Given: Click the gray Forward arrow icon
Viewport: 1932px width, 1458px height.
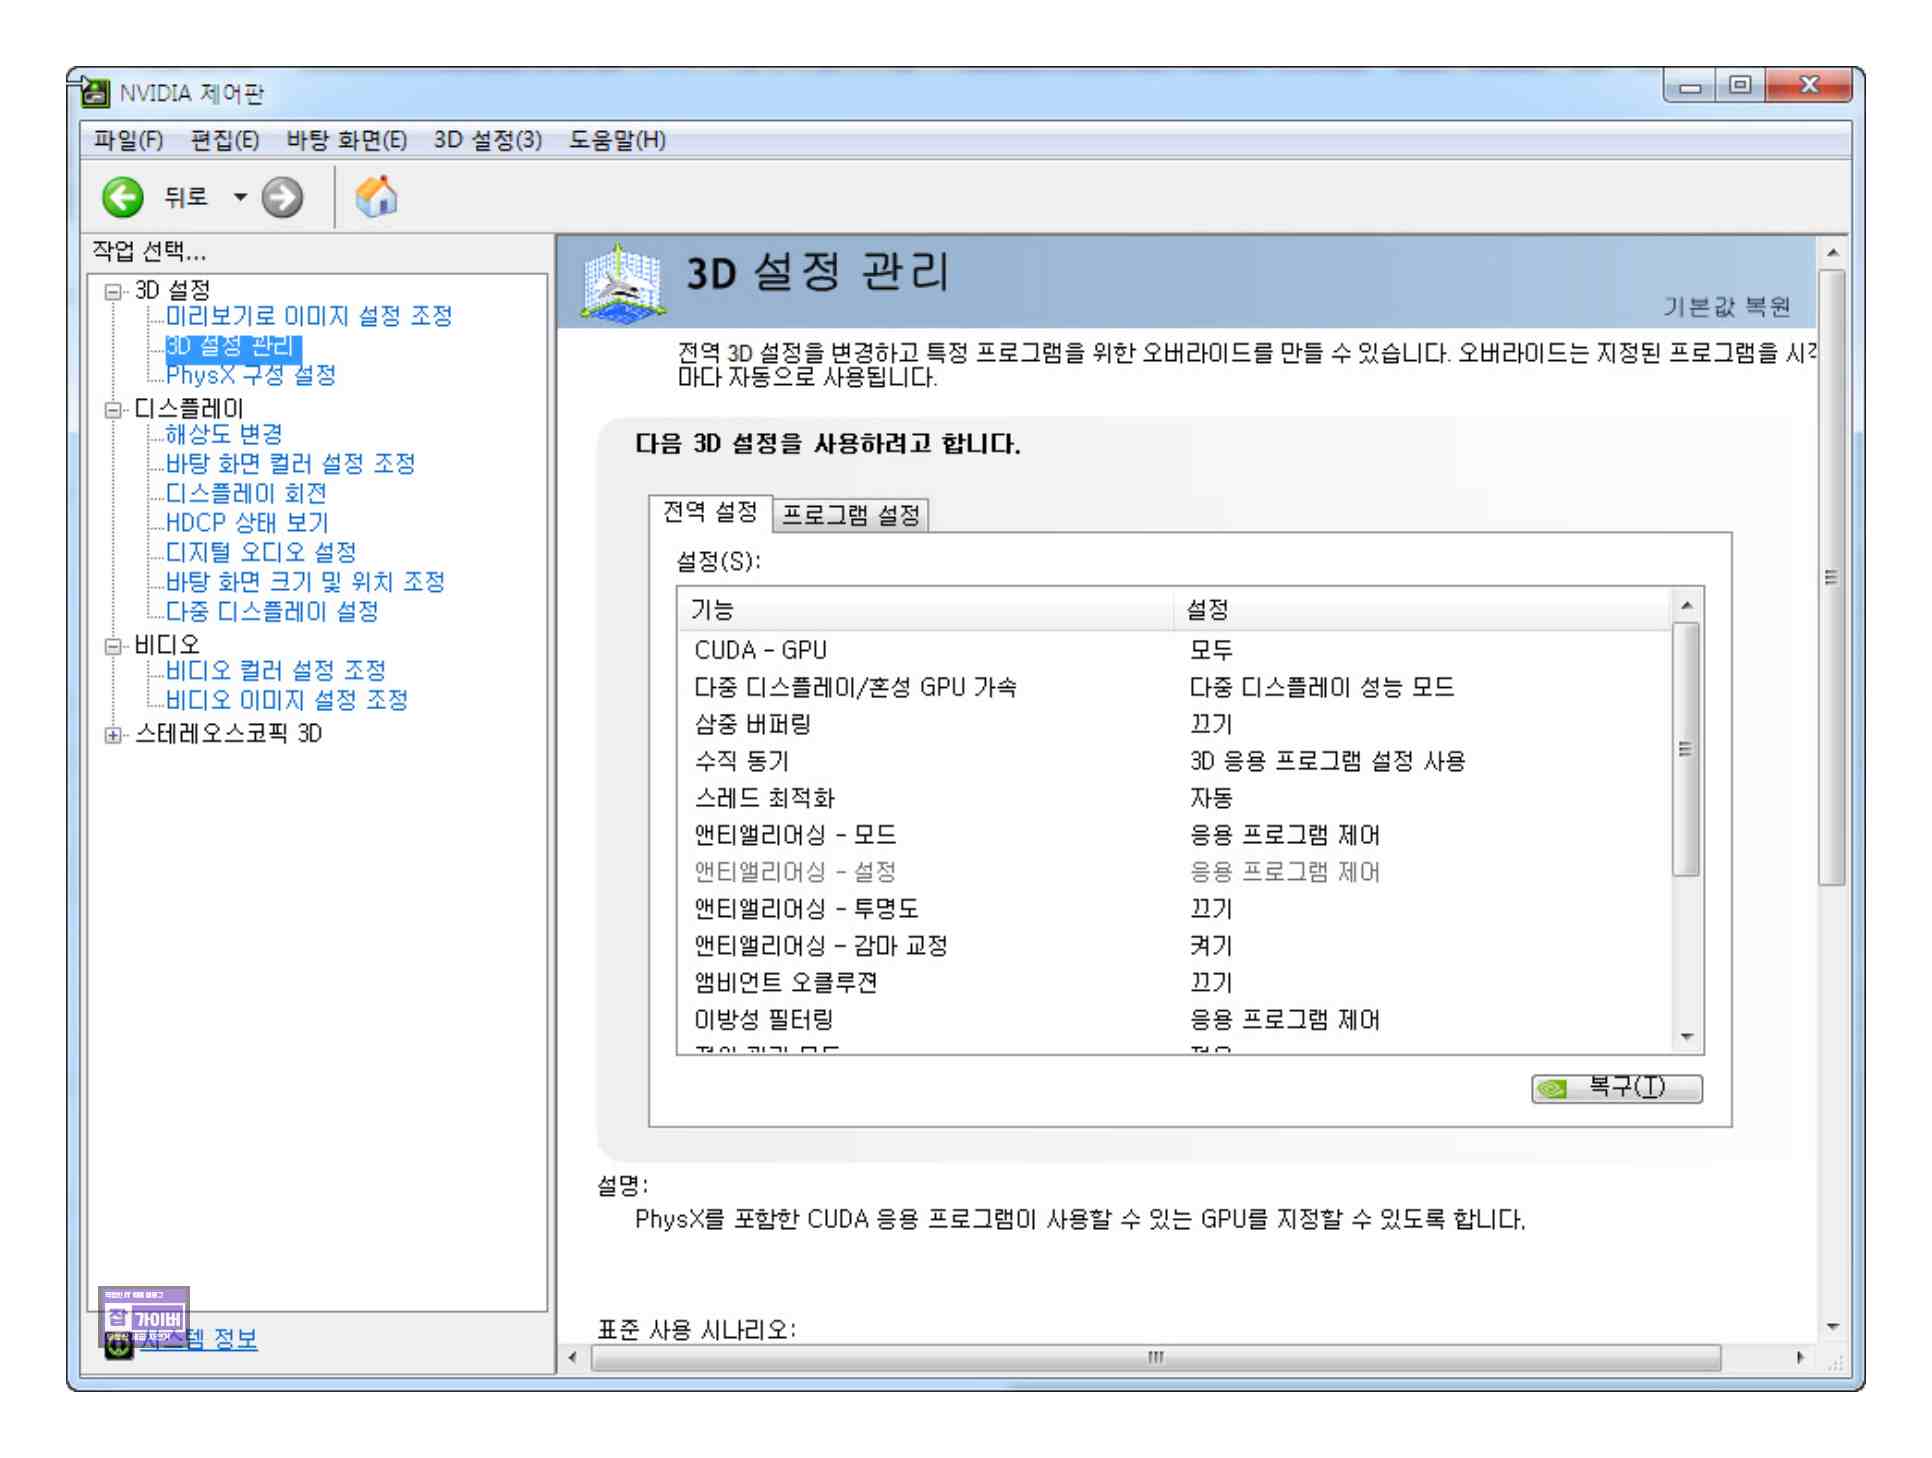Looking at the screenshot, I should pyautogui.click(x=282, y=197).
